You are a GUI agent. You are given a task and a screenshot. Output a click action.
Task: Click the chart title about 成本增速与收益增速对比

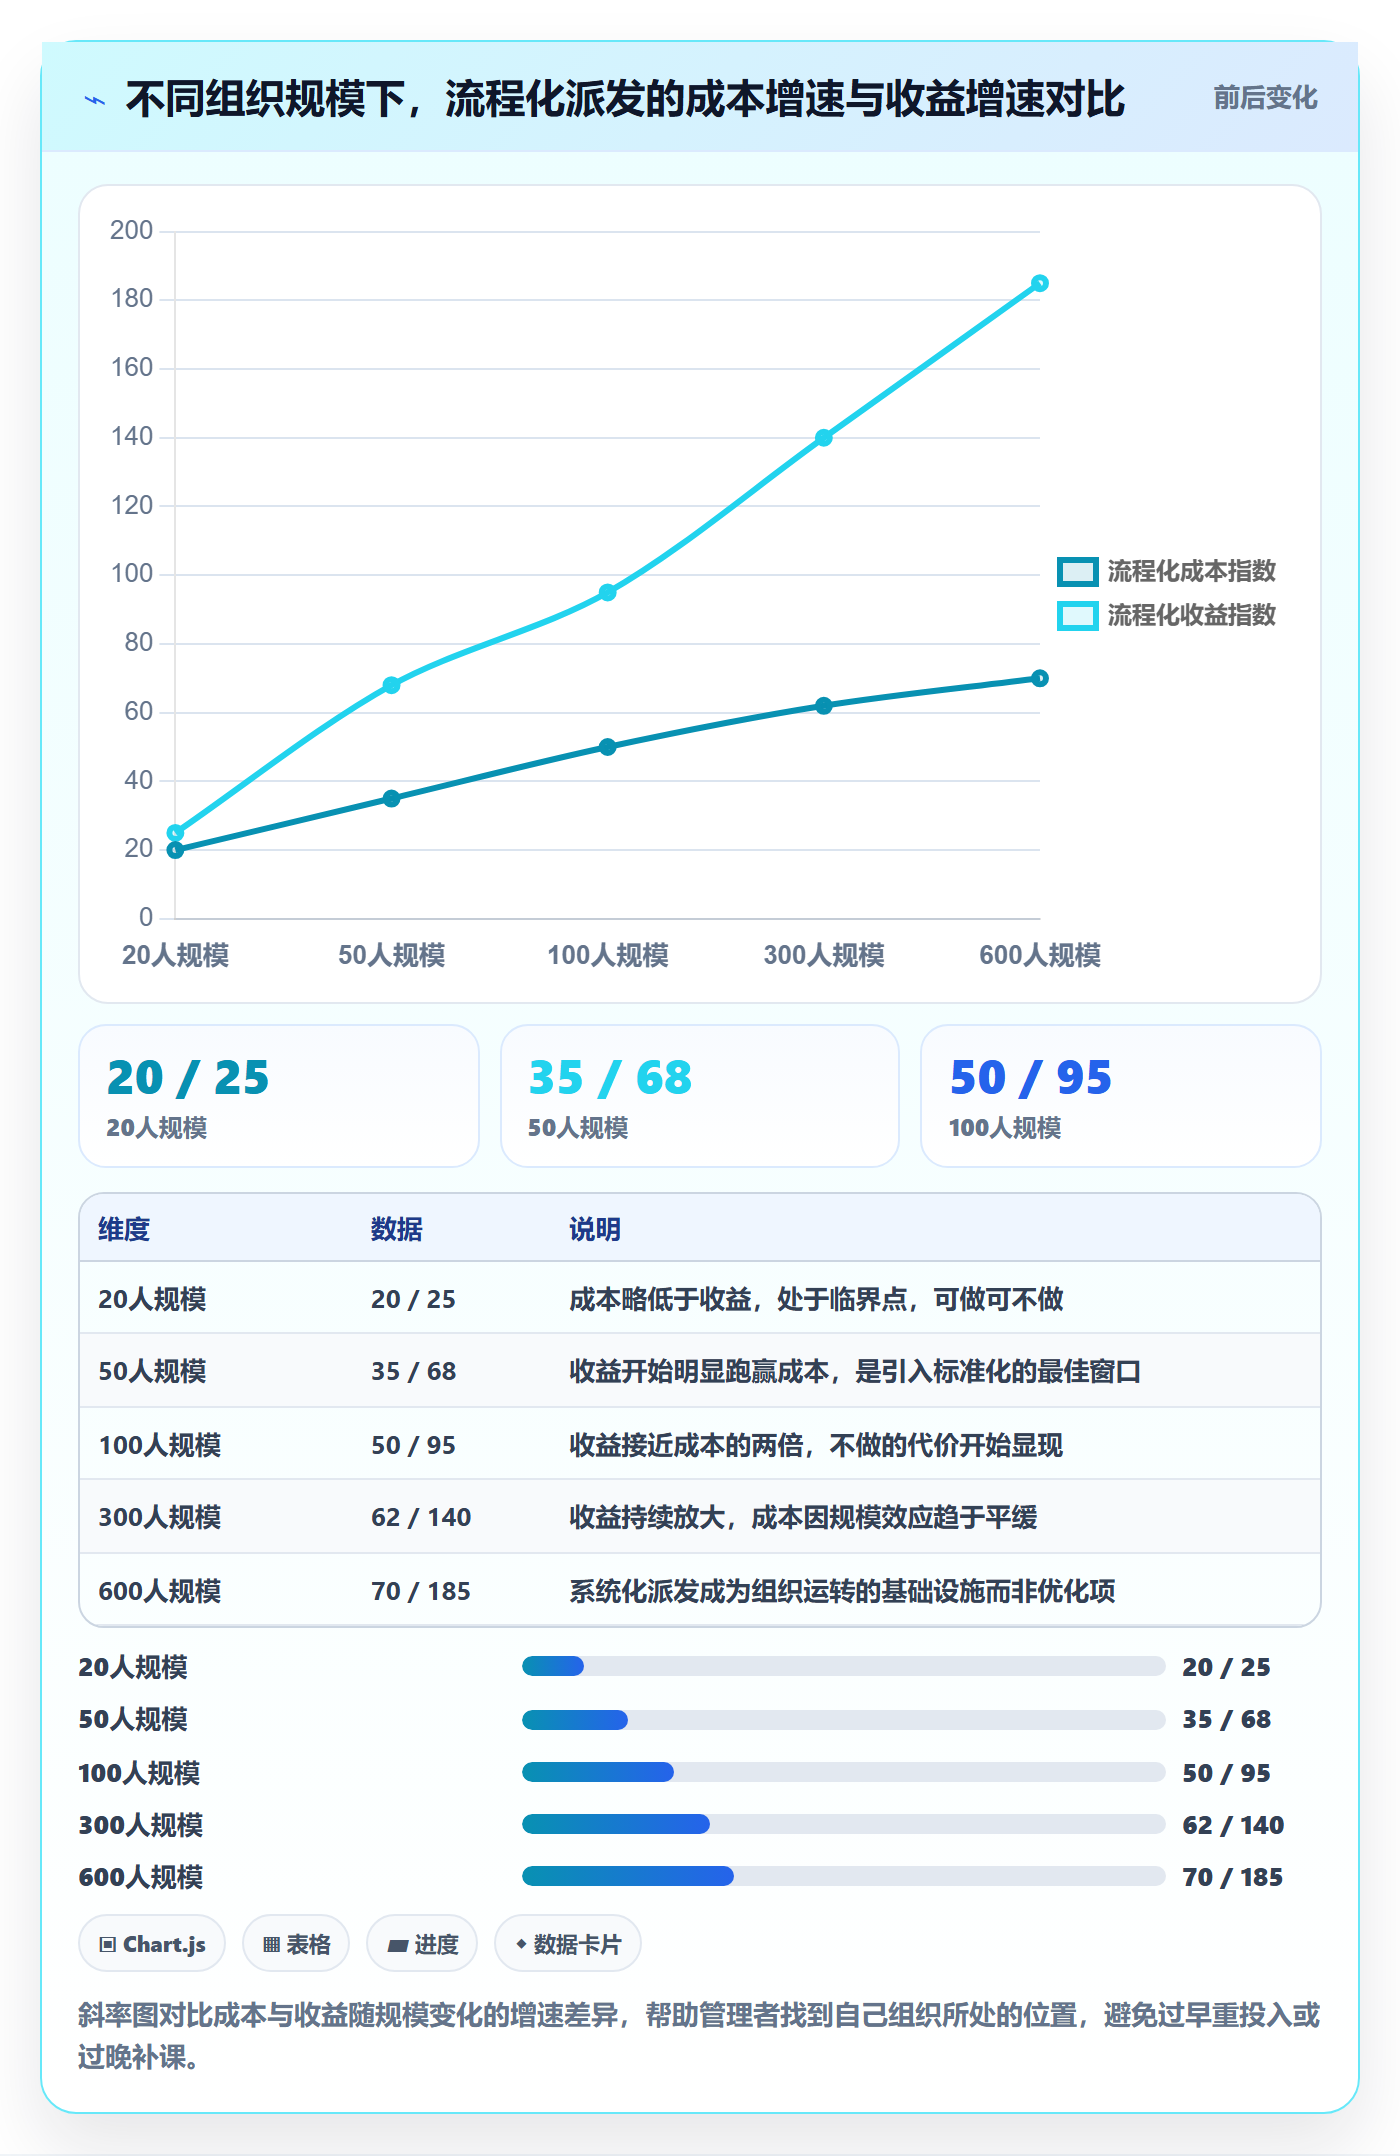(625, 99)
